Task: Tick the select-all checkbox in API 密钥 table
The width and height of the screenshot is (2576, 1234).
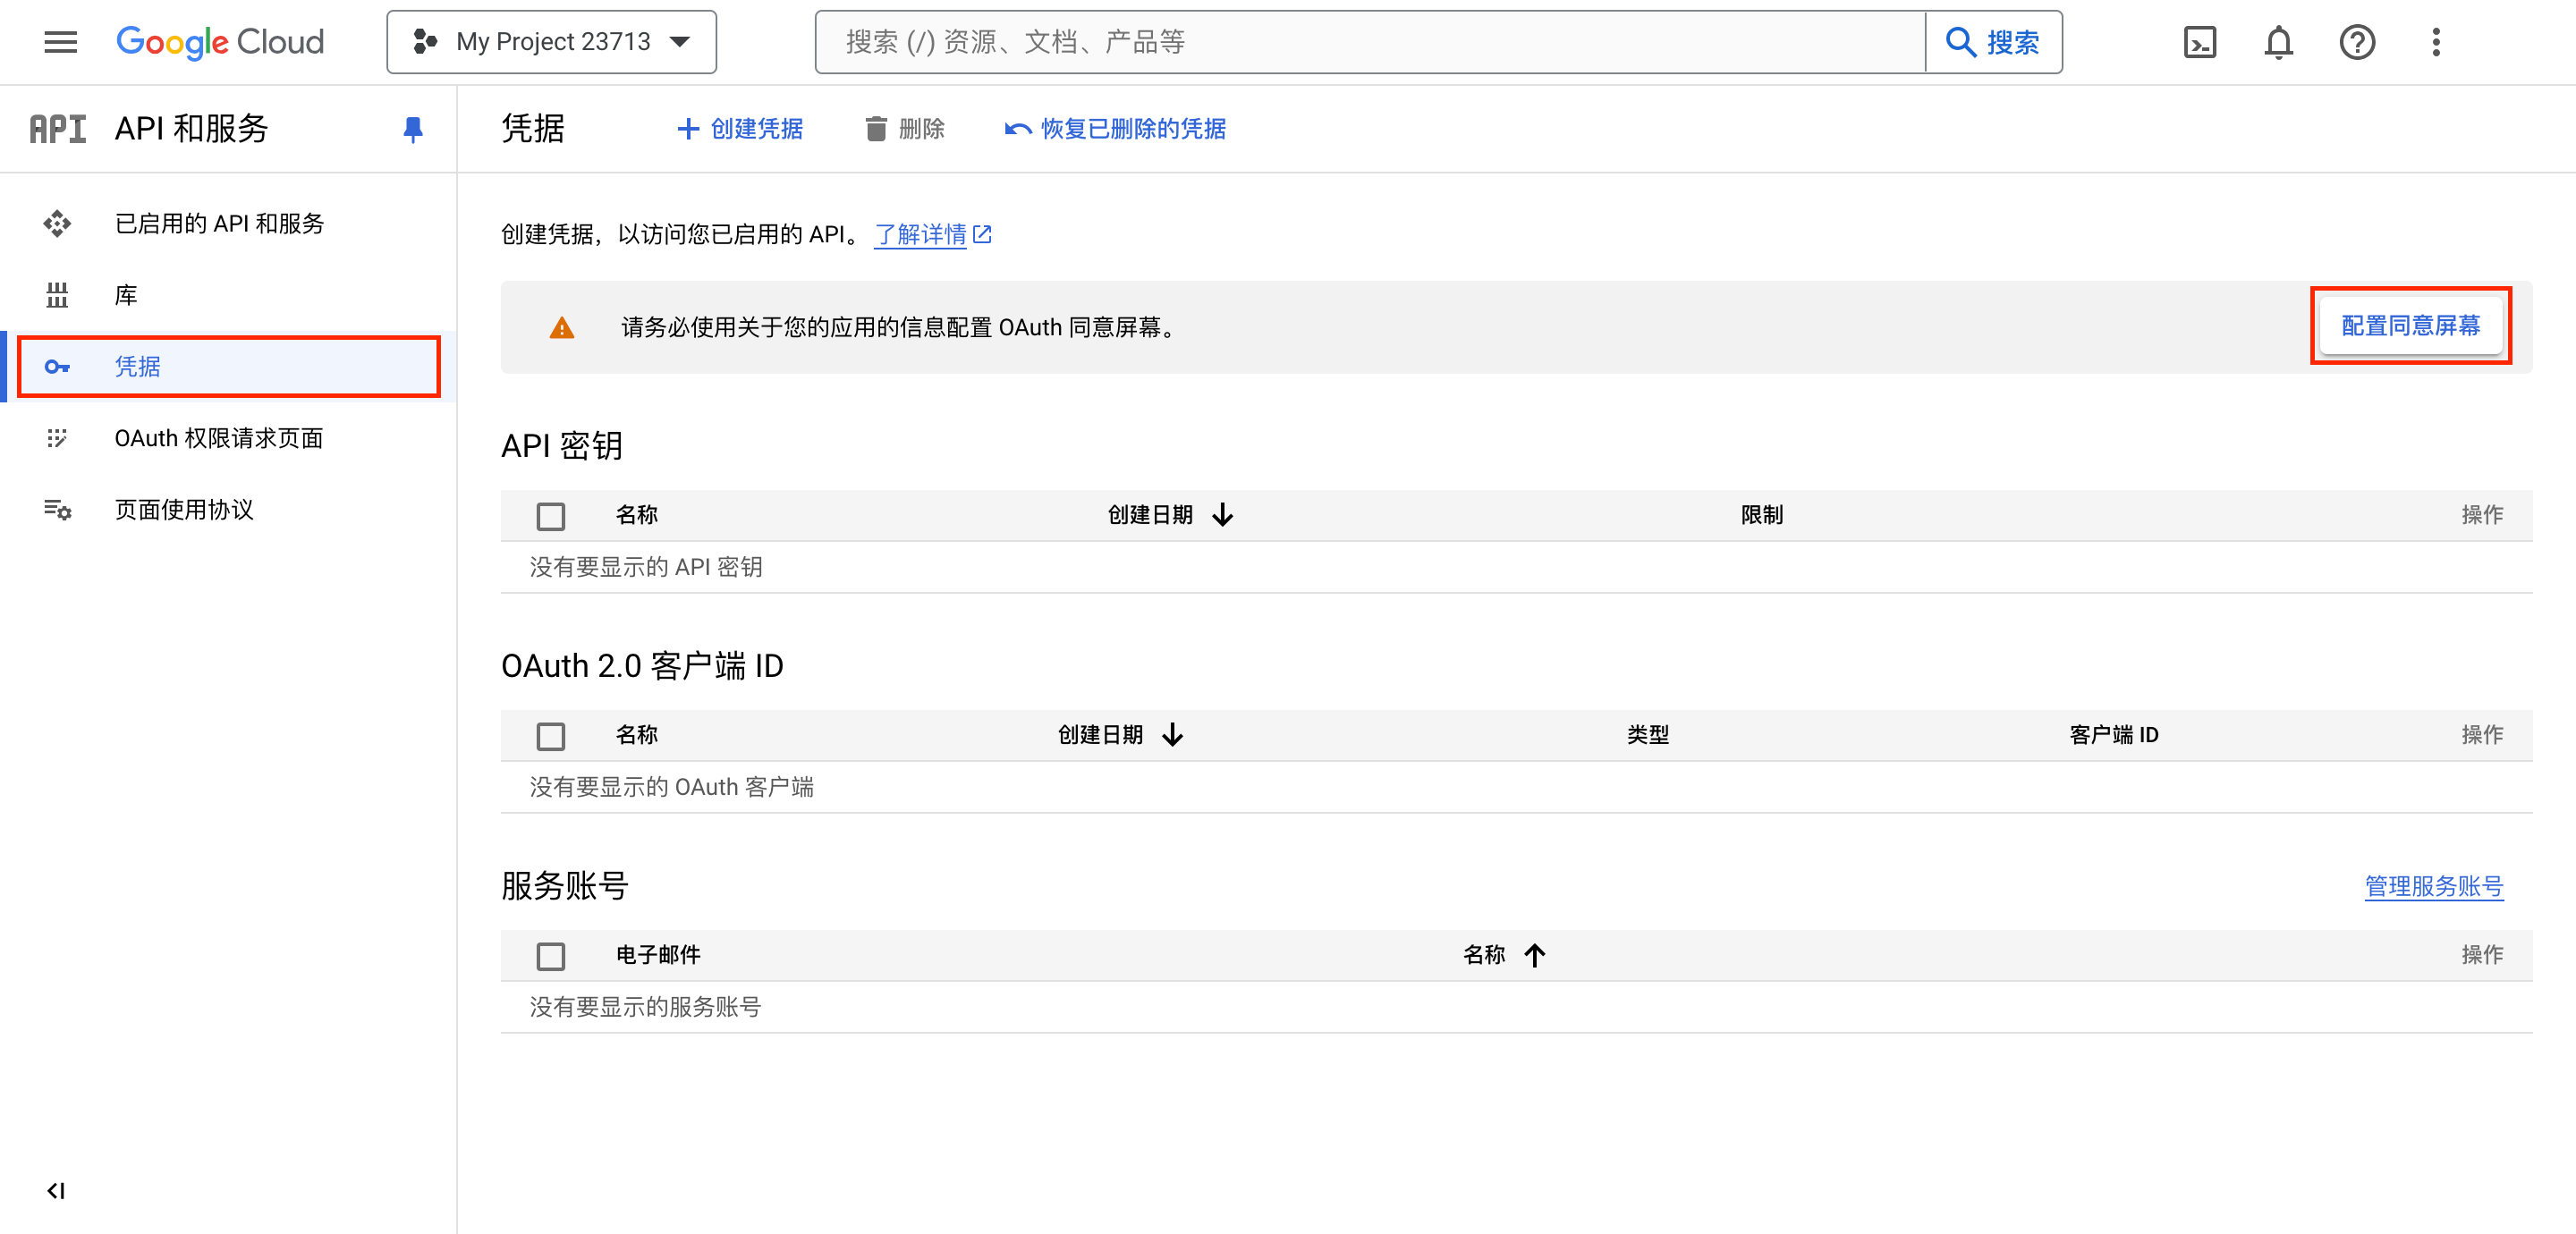Action: click(551, 516)
